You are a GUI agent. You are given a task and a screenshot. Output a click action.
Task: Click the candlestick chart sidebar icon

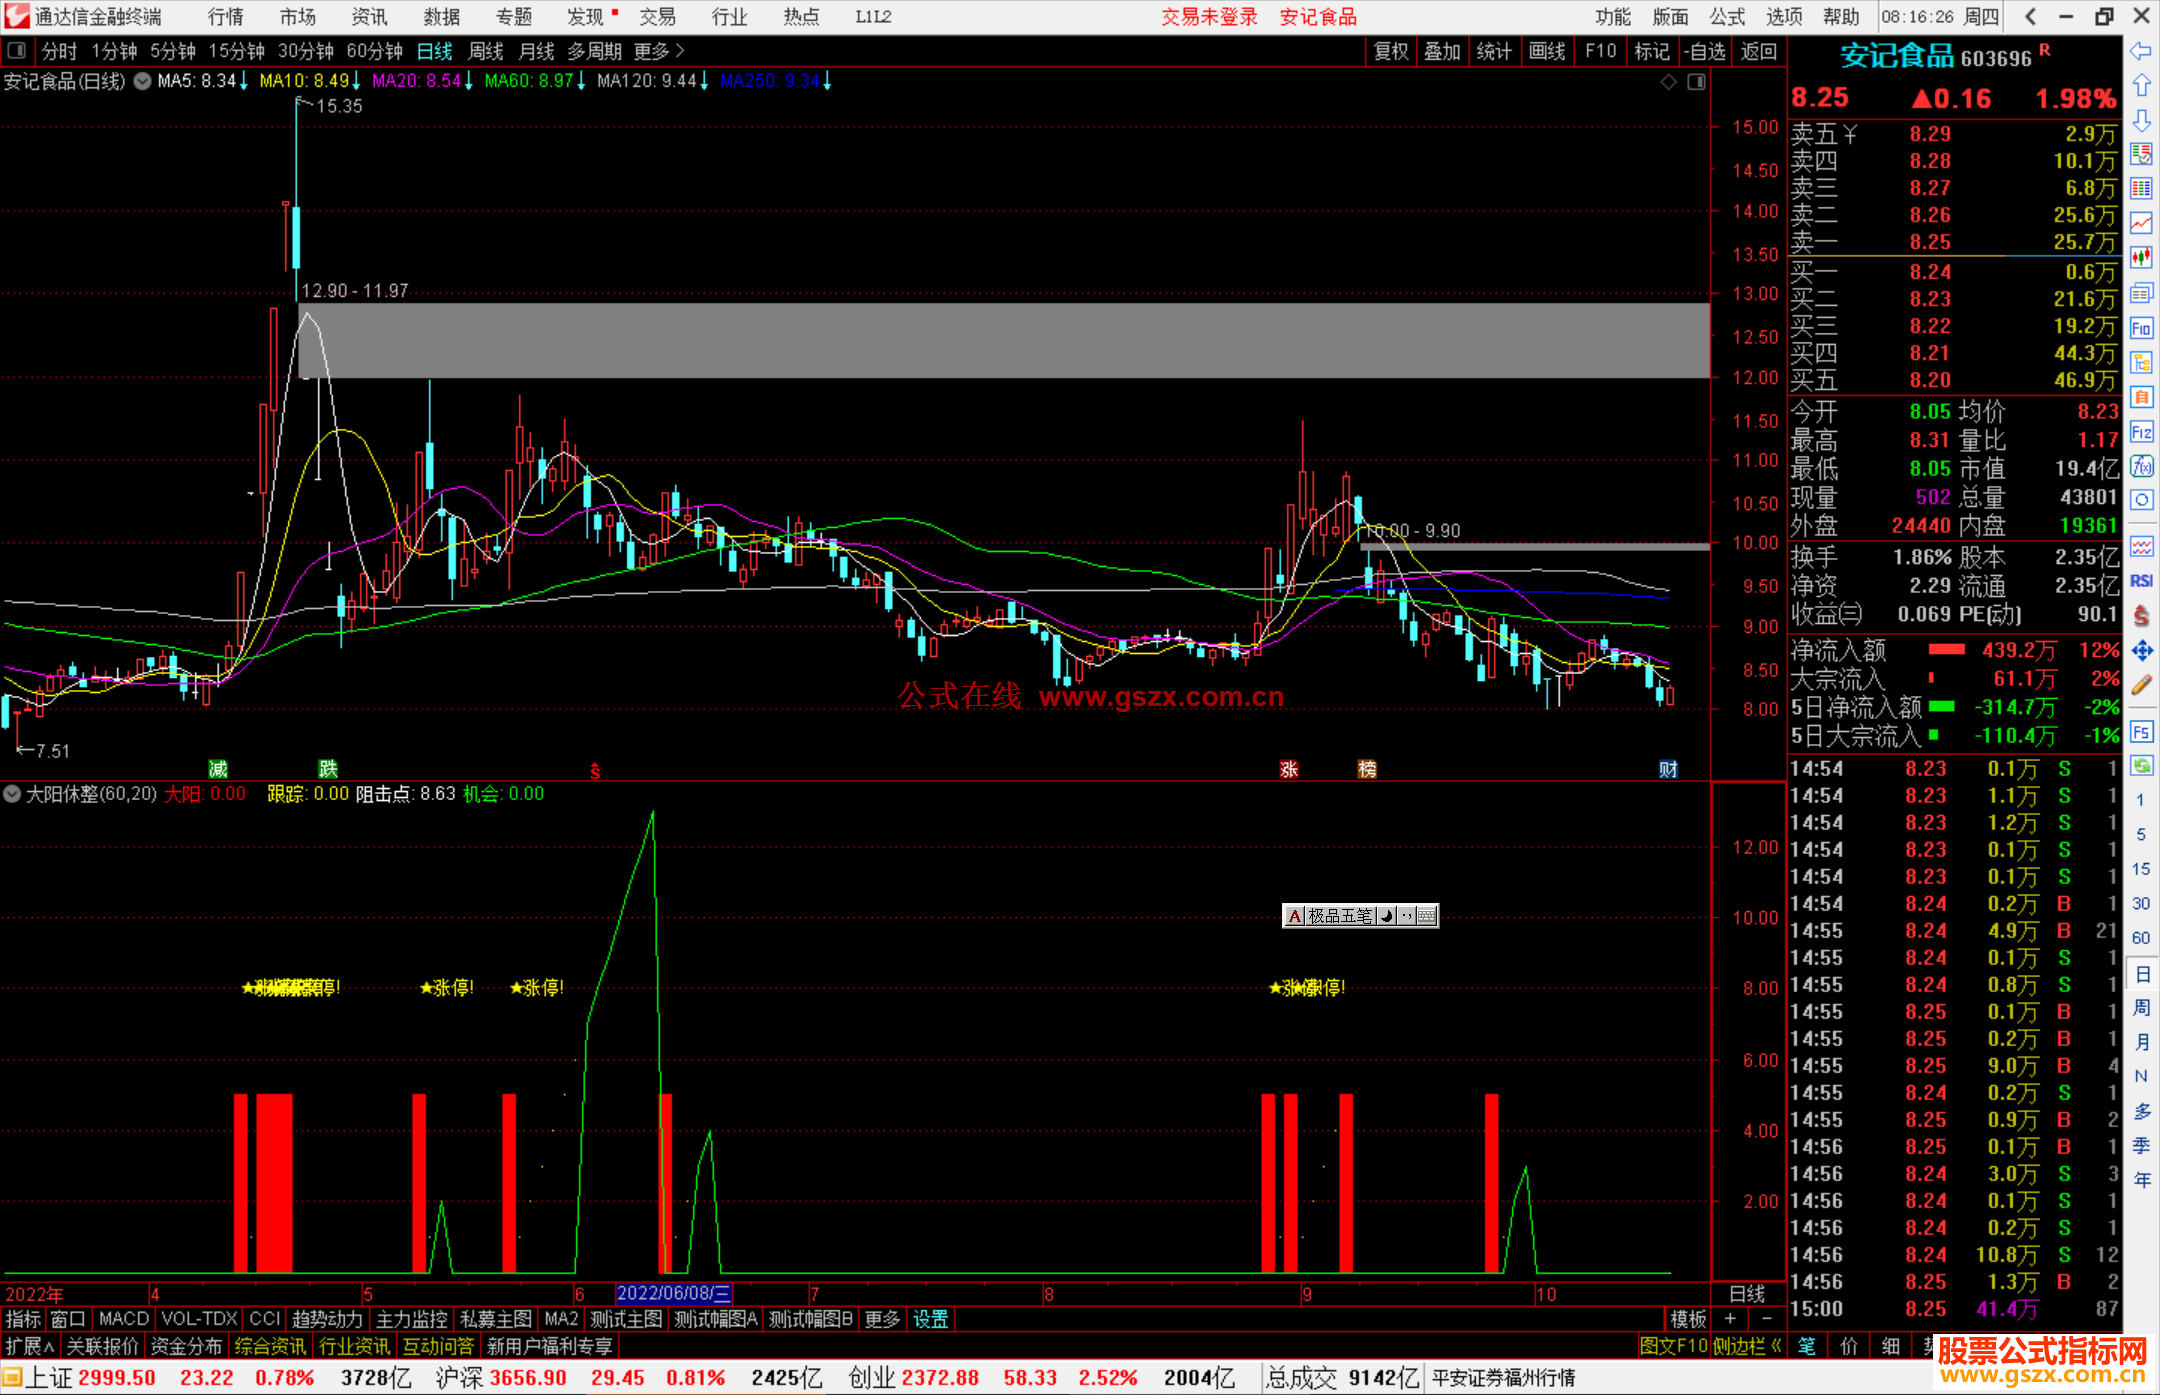[x=2141, y=258]
